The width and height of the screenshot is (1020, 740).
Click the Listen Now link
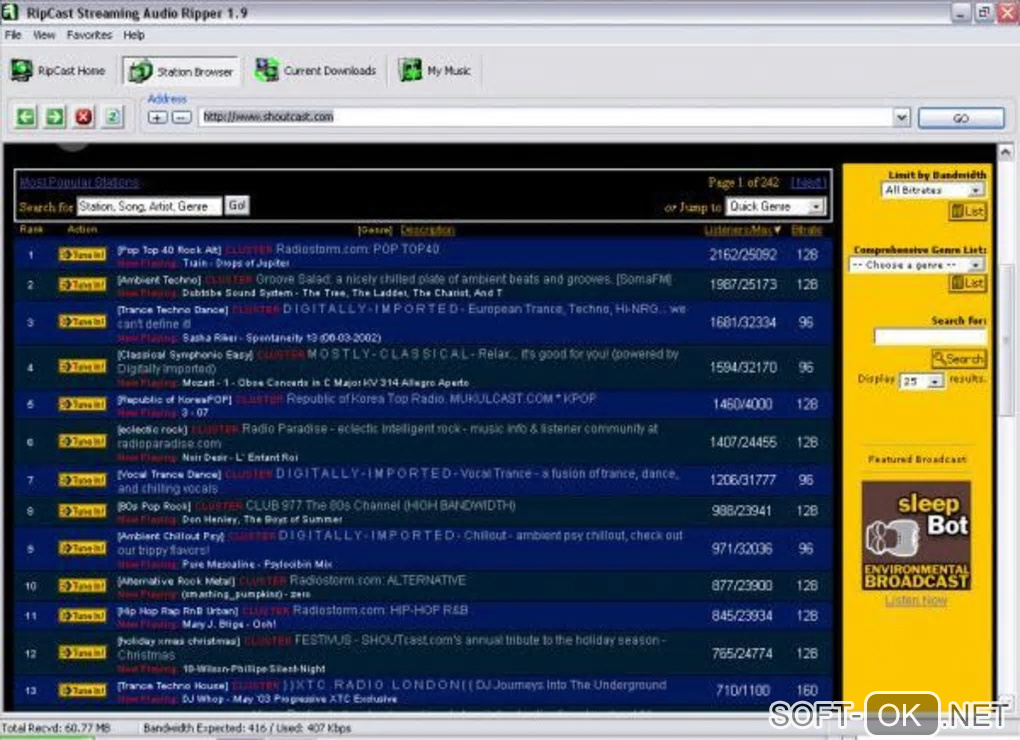pyautogui.click(x=916, y=601)
